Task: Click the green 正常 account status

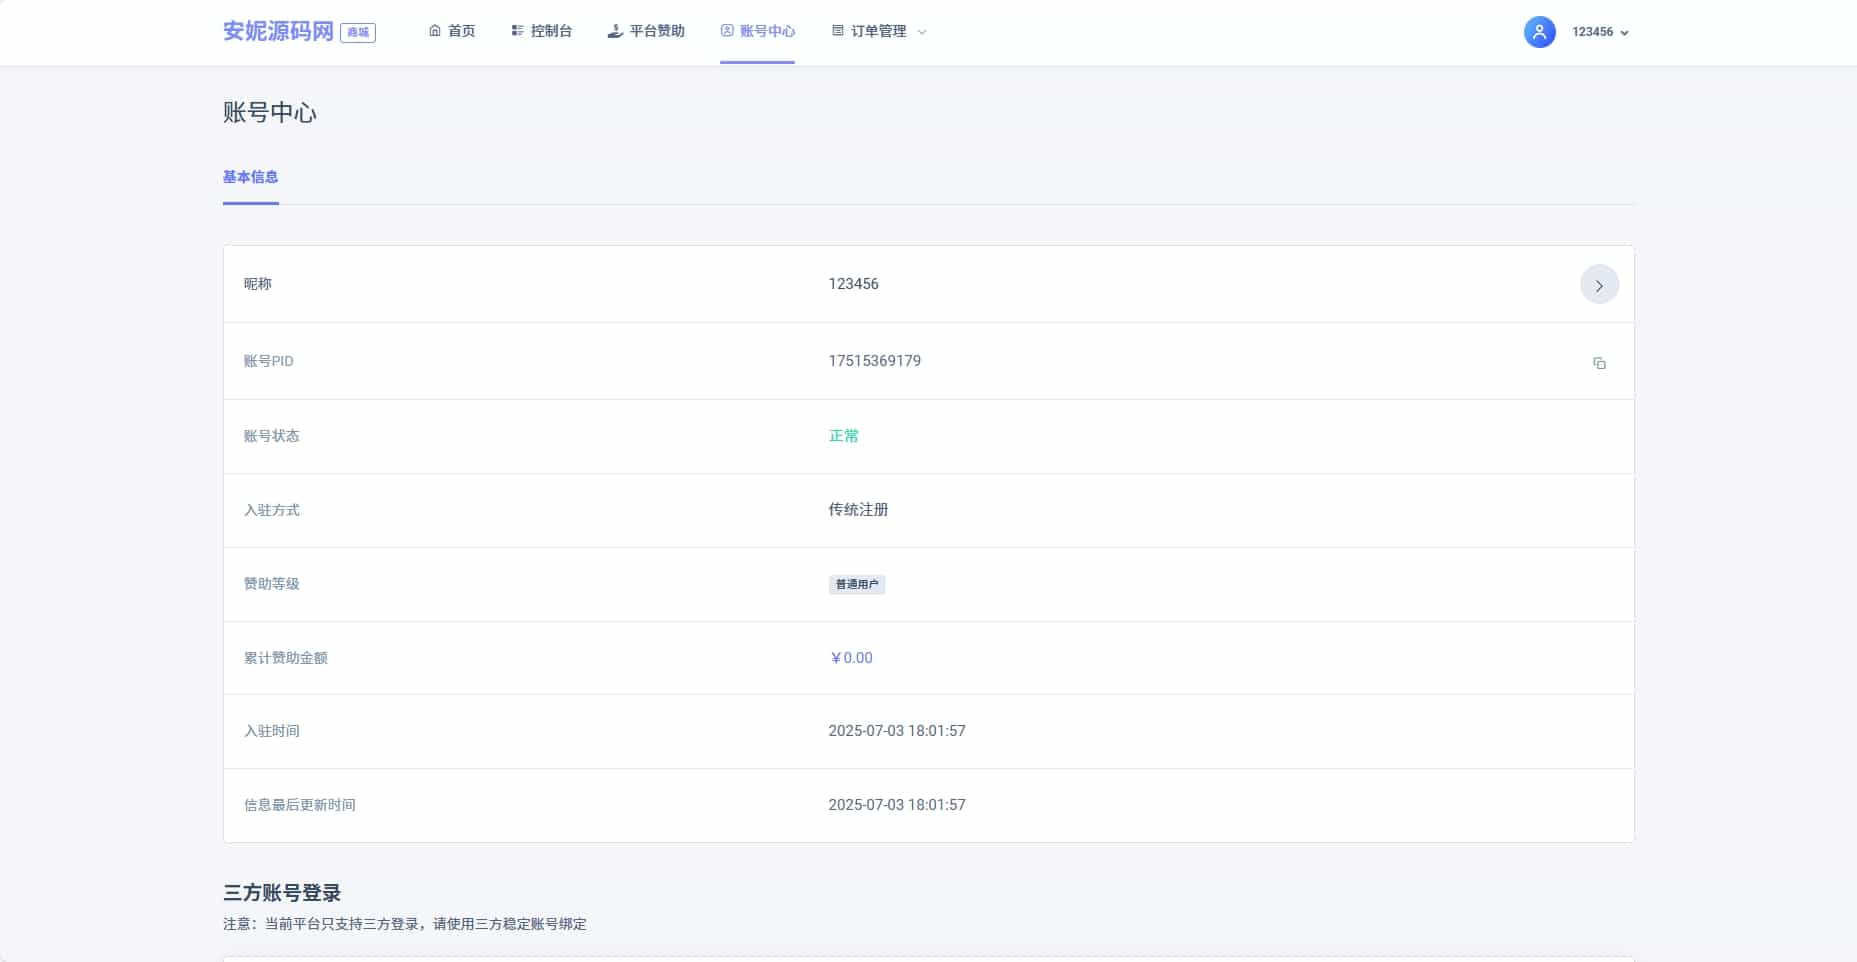Action: (x=843, y=436)
